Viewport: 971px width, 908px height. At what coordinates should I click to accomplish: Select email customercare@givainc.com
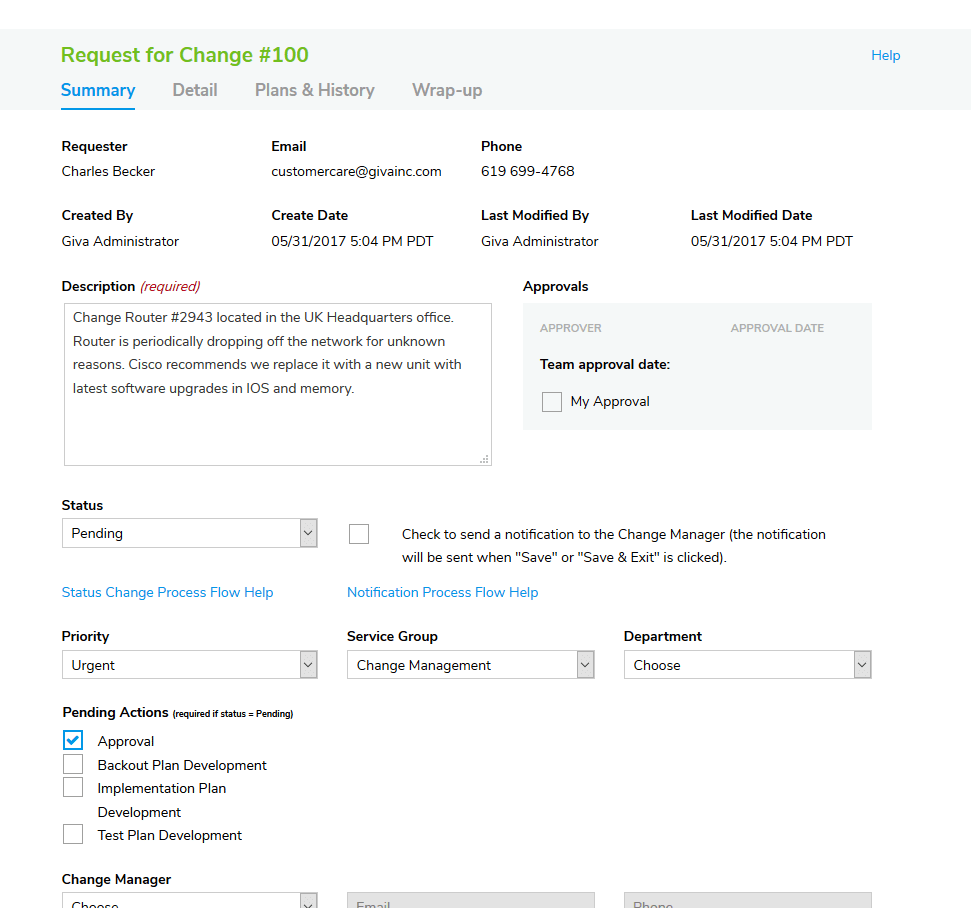point(356,172)
